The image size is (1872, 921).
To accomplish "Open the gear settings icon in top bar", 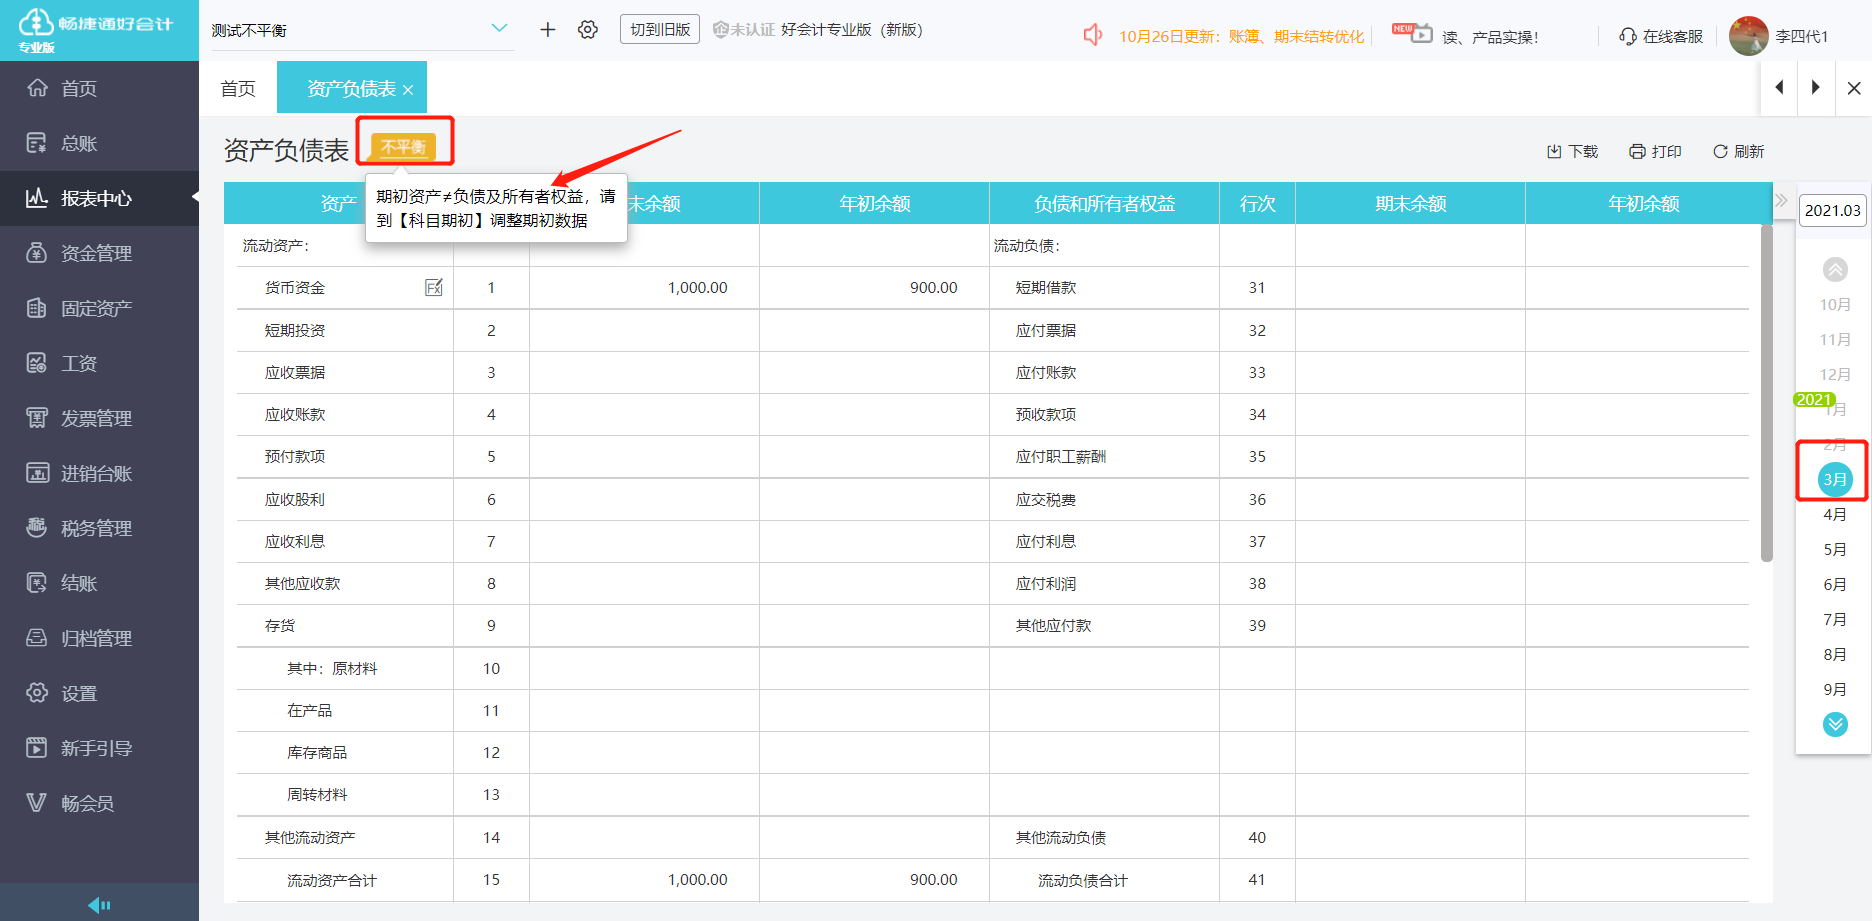I will coord(588,30).
